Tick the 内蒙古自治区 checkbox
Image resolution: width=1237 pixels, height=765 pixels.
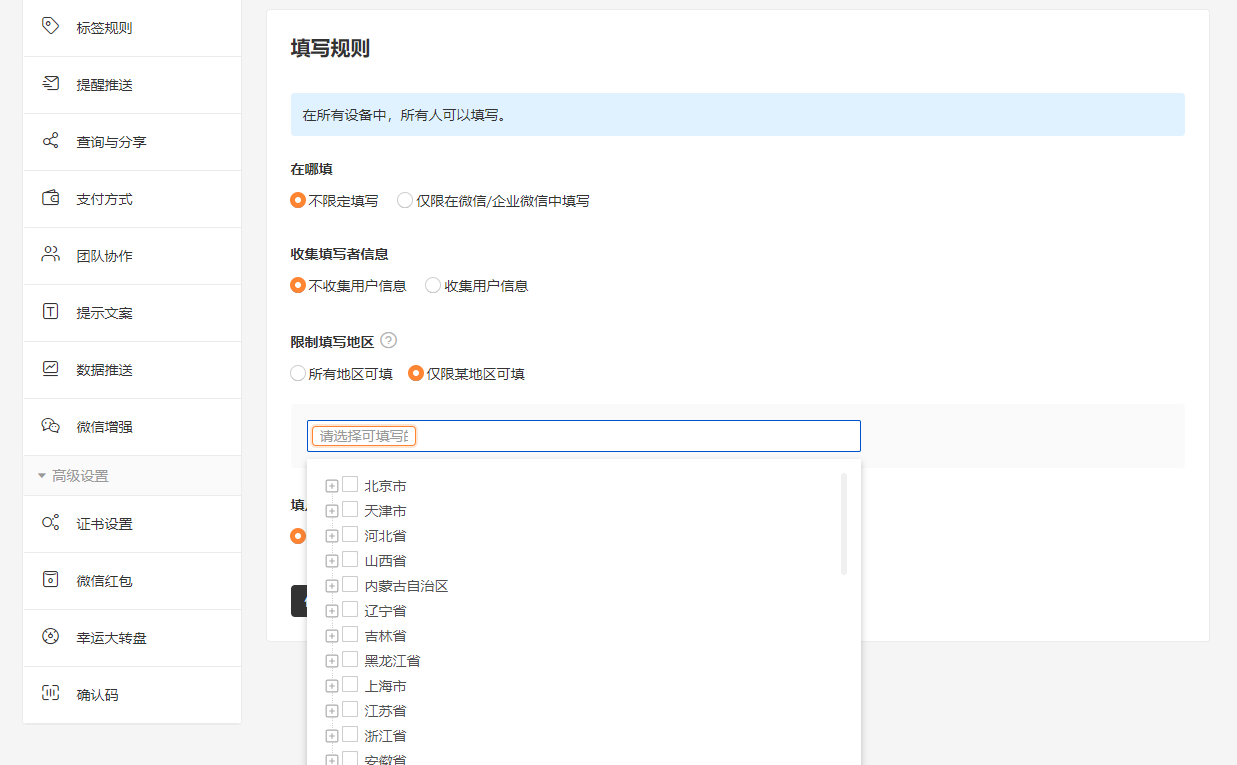pyautogui.click(x=350, y=584)
